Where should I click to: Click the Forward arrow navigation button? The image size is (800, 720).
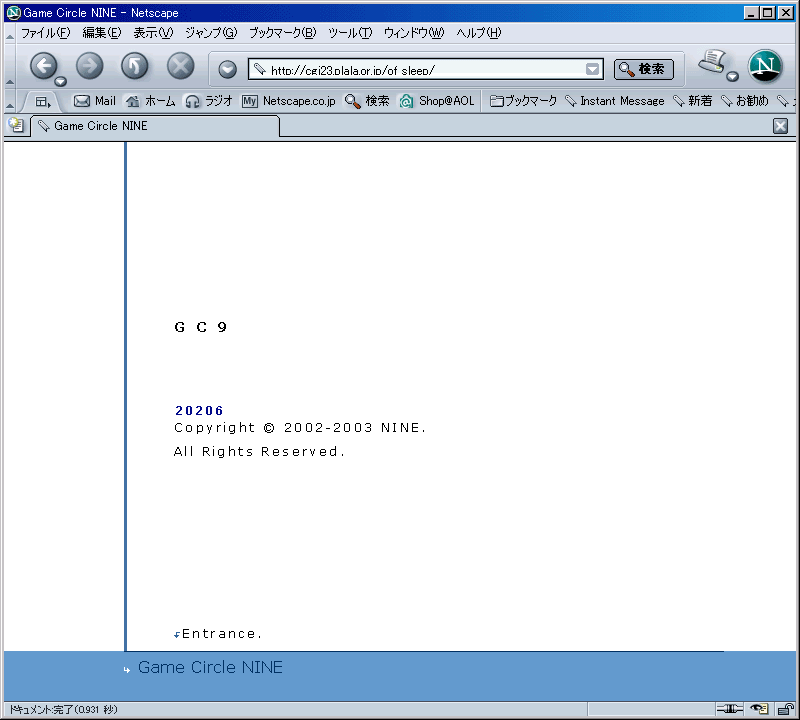click(x=89, y=66)
